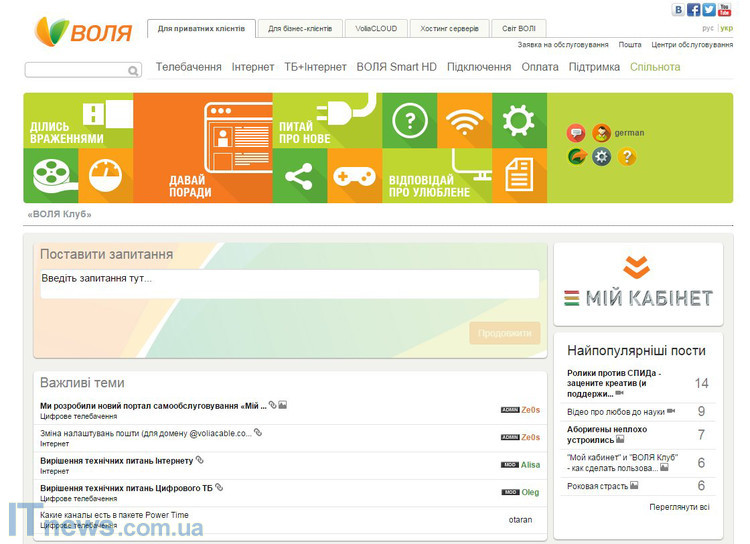Switch language to рус

click(708, 28)
